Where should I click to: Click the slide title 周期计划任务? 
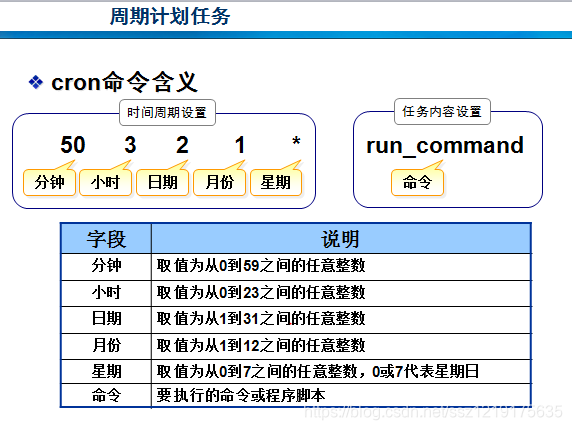[x=170, y=16]
